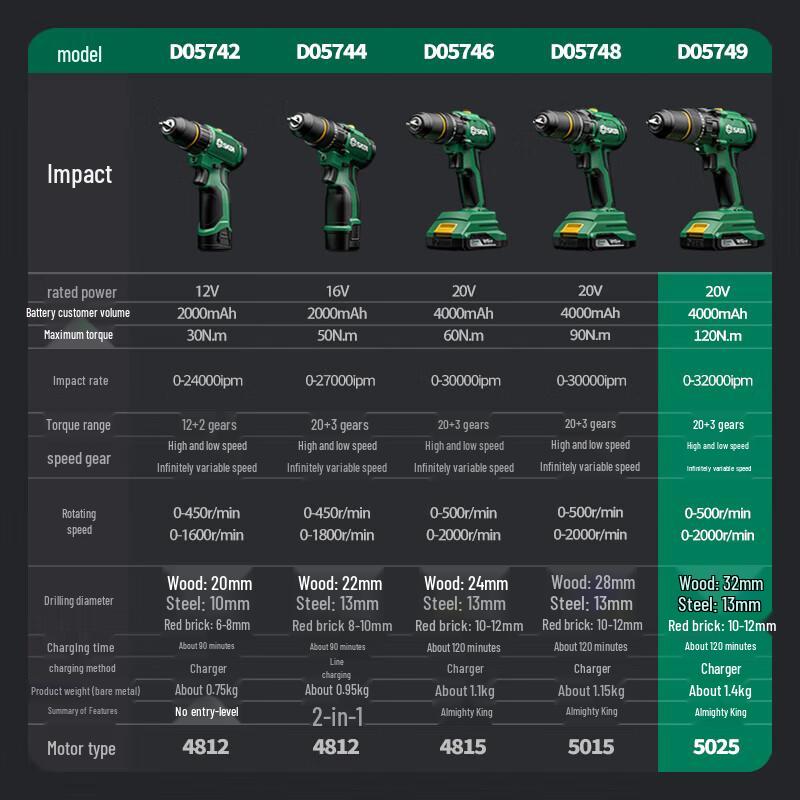This screenshot has height=800, width=800.
Task: Click the '12V' rated power value
Action: coord(207,291)
